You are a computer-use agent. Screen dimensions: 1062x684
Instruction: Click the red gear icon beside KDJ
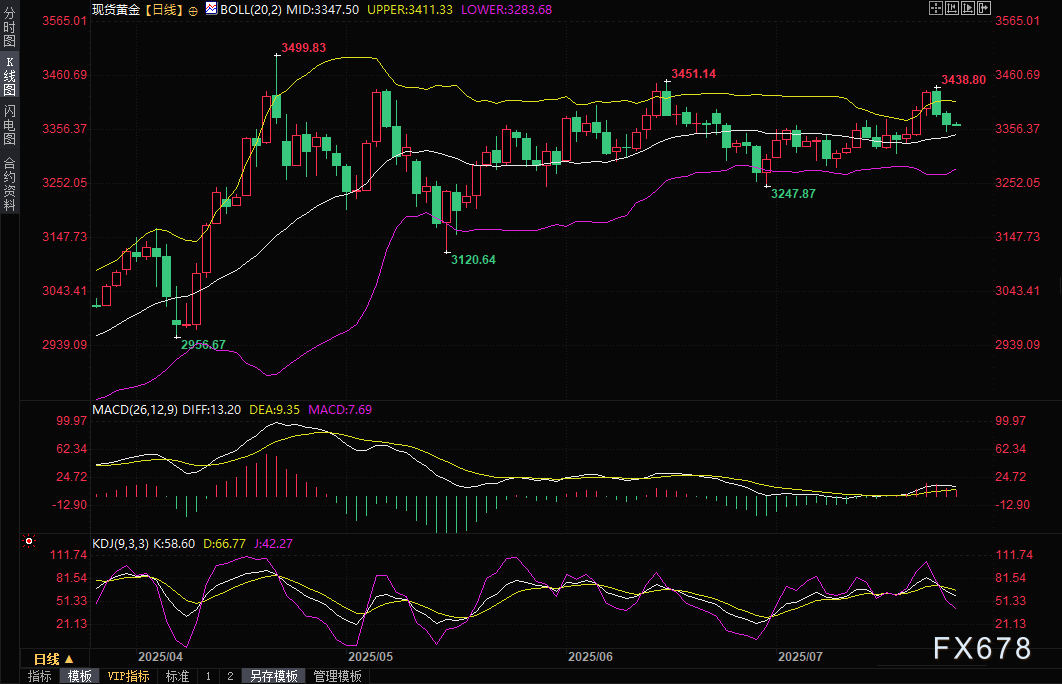click(28, 542)
